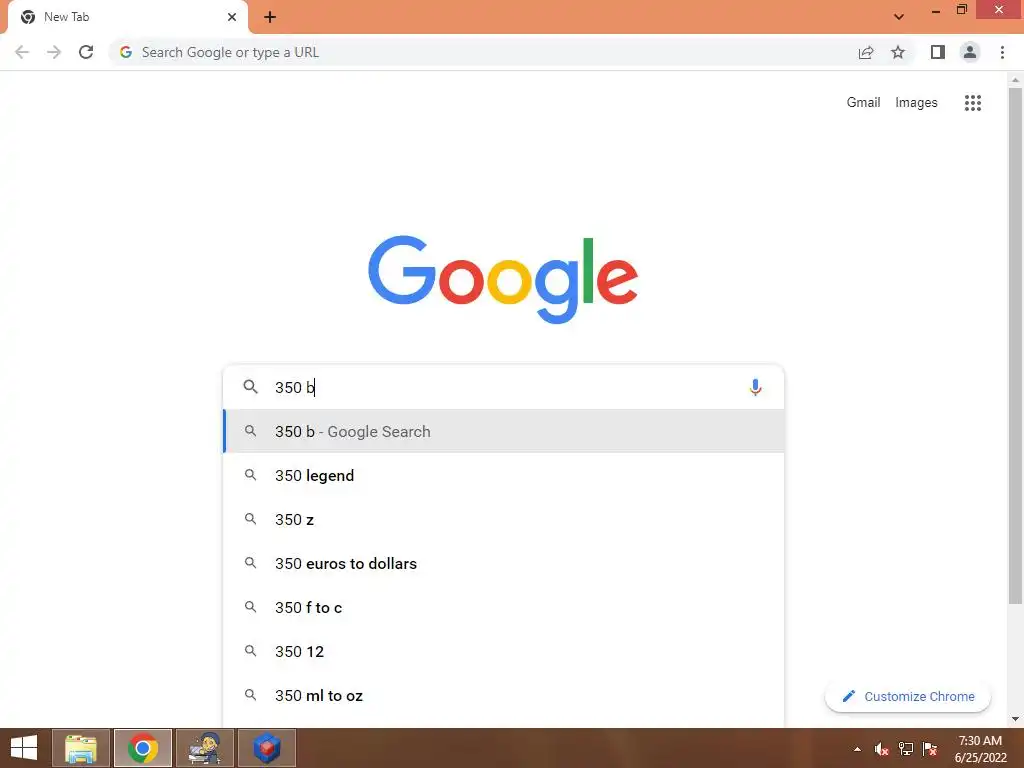The height and width of the screenshot is (768, 1024).
Task: Open File Explorer from taskbar
Action: tap(81, 748)
